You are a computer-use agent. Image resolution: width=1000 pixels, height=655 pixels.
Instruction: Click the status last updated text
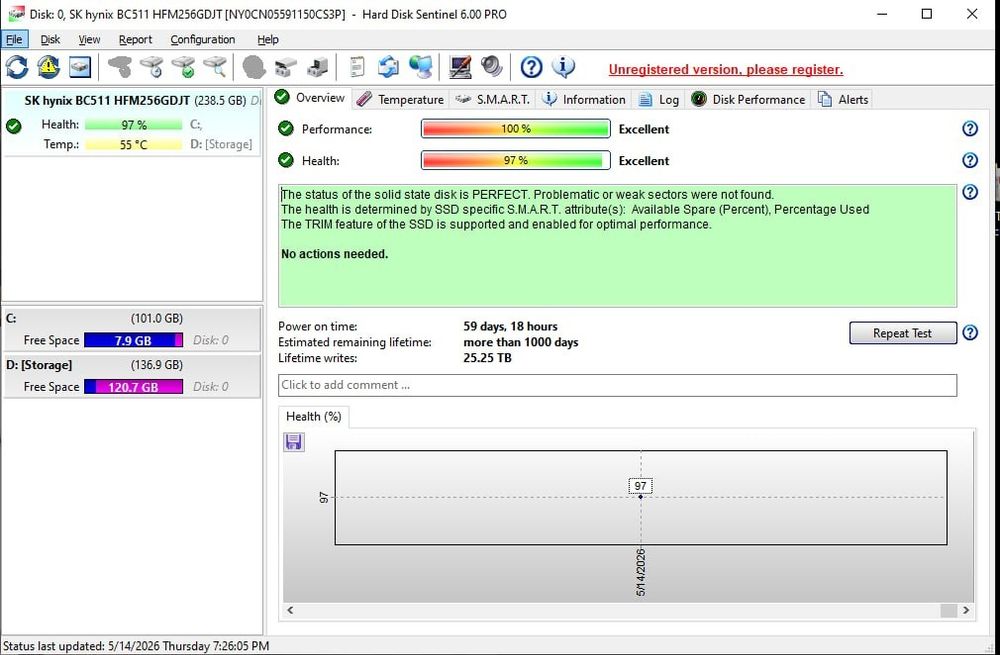pos(136,646)
